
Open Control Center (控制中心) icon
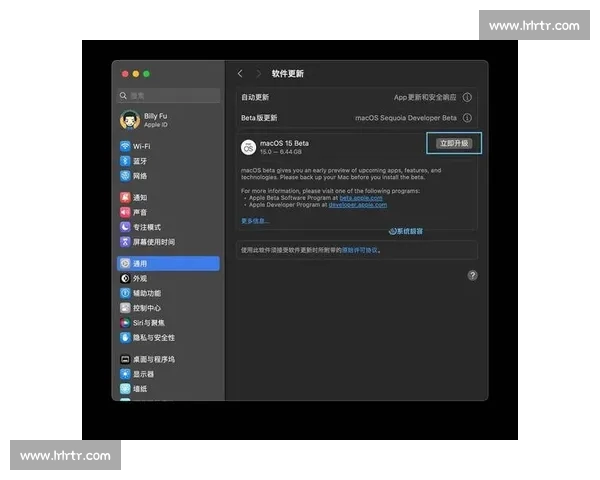(x=125, y=308)
